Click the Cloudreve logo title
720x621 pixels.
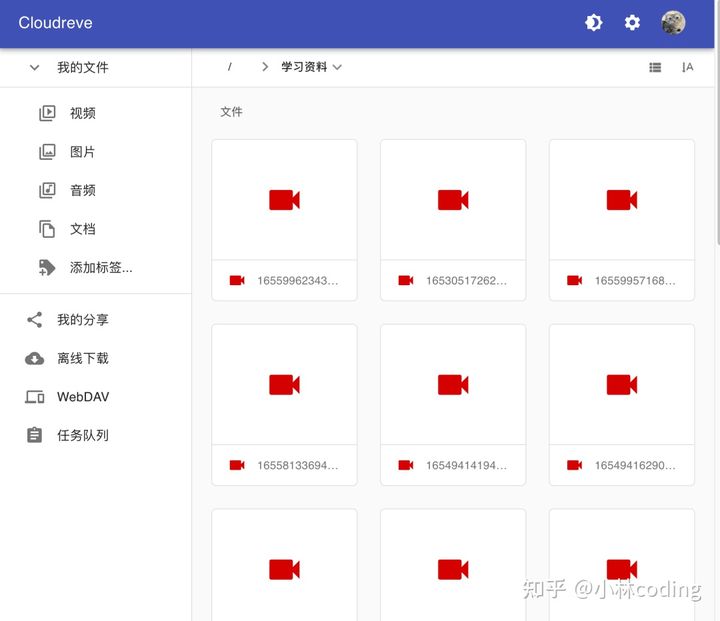(x=55, y=23)
